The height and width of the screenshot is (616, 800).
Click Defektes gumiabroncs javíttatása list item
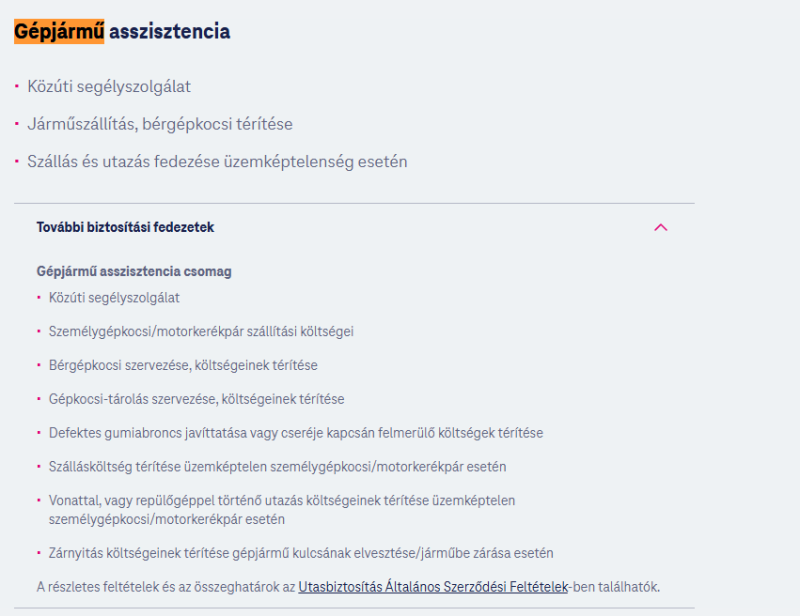point(296,433)
